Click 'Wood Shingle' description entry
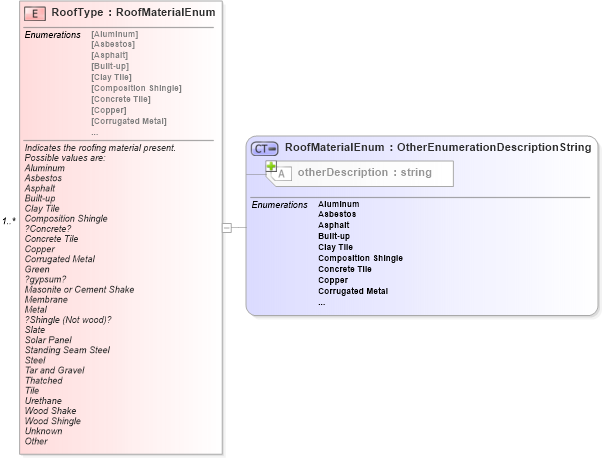603x458 pixels. 53,421
